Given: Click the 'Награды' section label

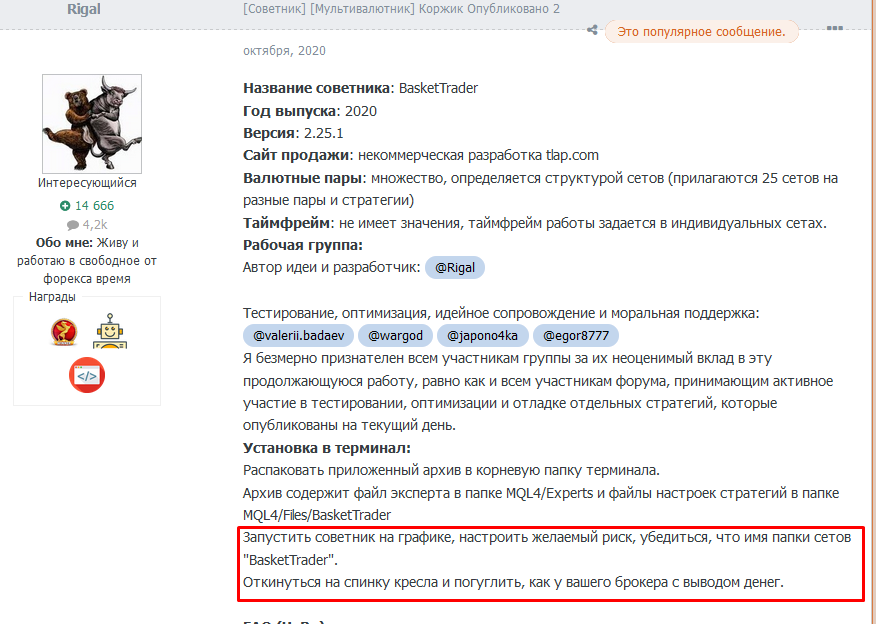Looking at the screenshot, I should point(52,297).
